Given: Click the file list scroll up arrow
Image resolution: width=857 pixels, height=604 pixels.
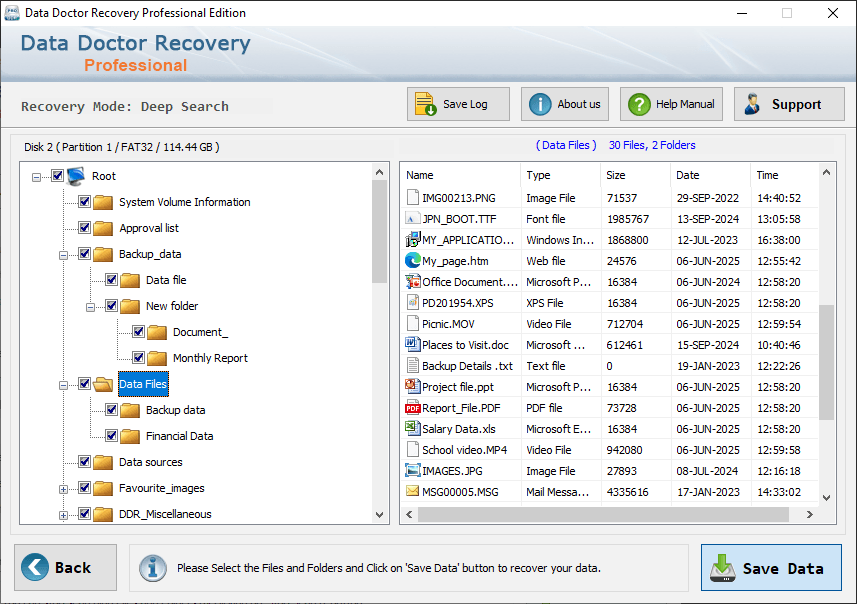Looking at the screenshot, I should [x=826, y=172].
